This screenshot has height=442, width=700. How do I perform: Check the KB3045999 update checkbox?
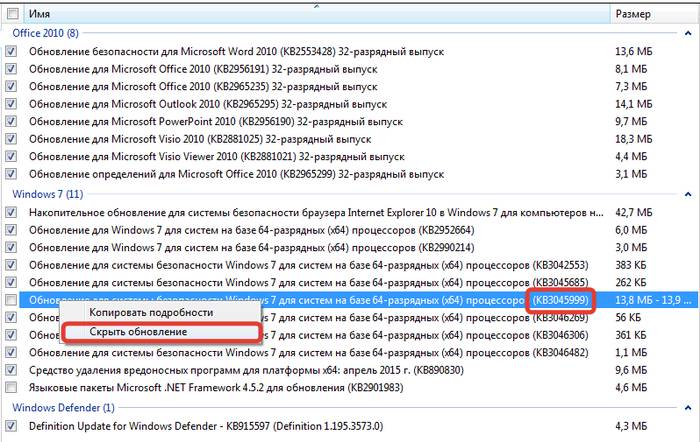click(x=11, y=300)
